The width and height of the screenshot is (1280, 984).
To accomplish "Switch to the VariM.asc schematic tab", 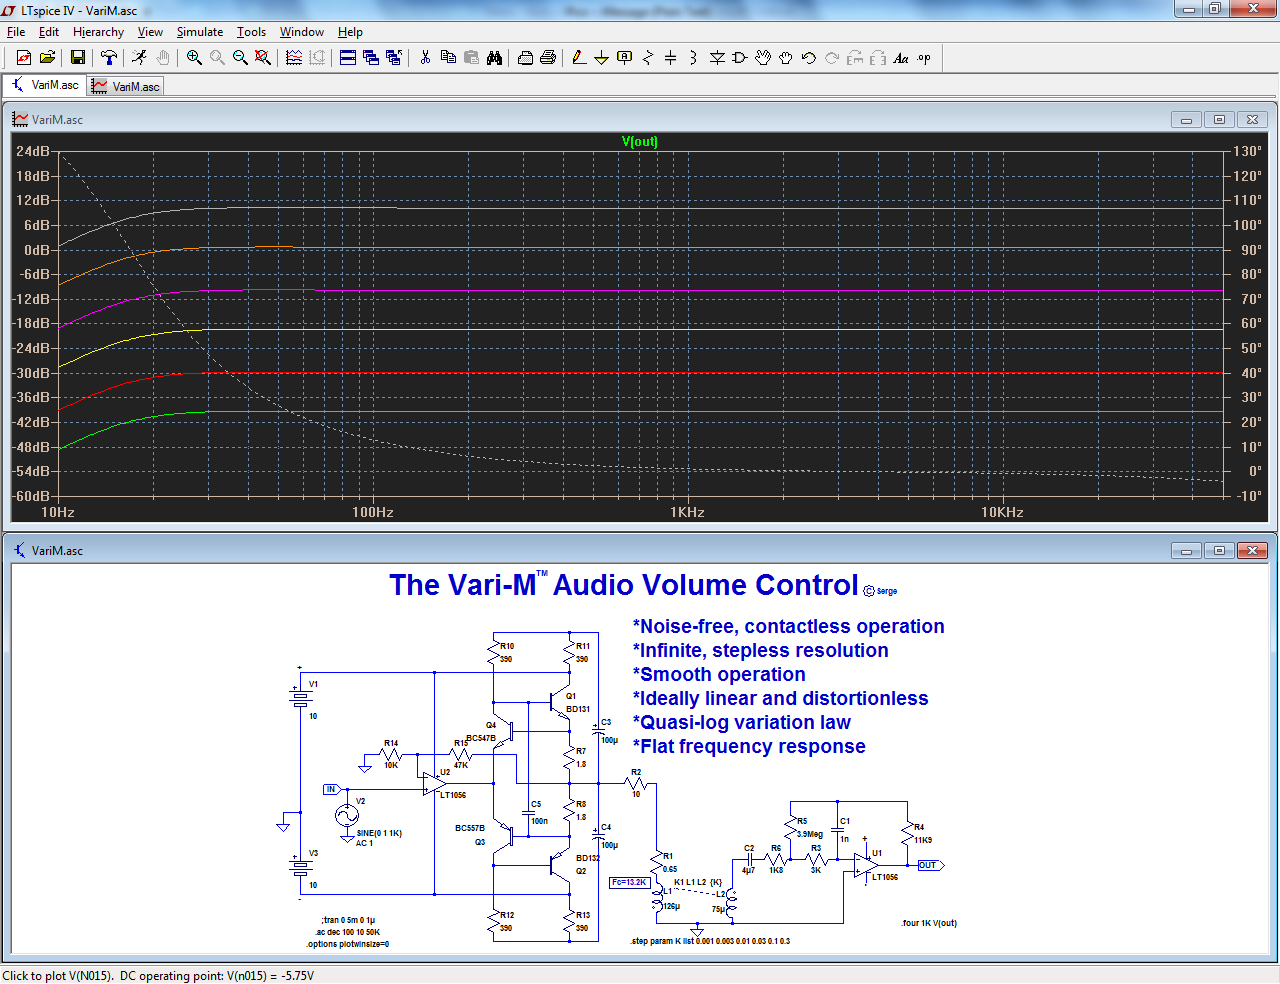I will click(44, 85).
